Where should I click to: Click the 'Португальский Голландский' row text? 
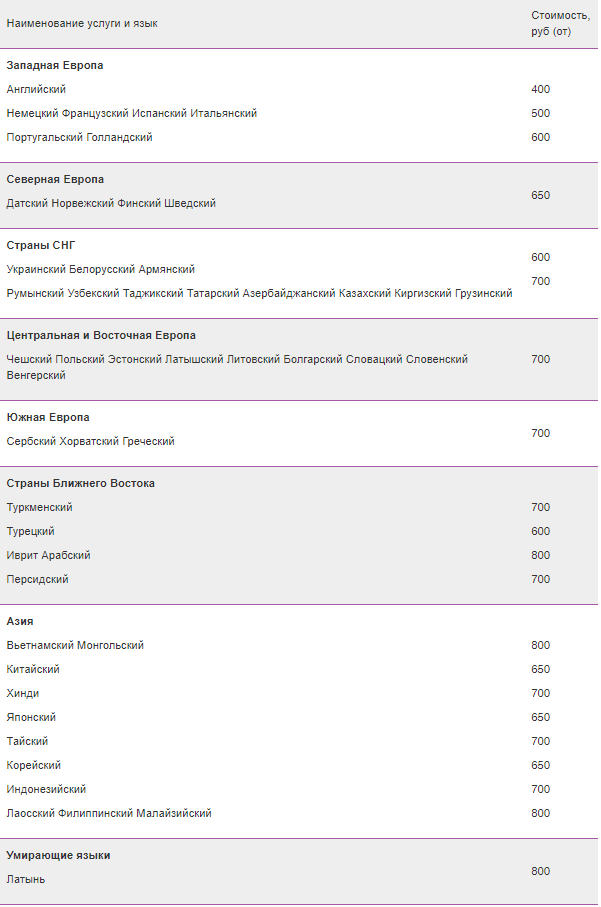[79, 137]
